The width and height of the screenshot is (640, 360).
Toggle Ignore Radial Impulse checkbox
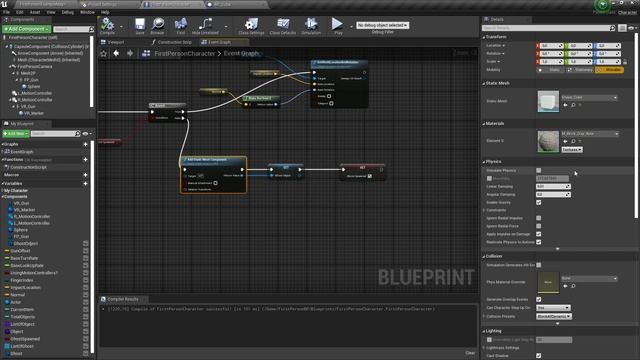(538, 218)
